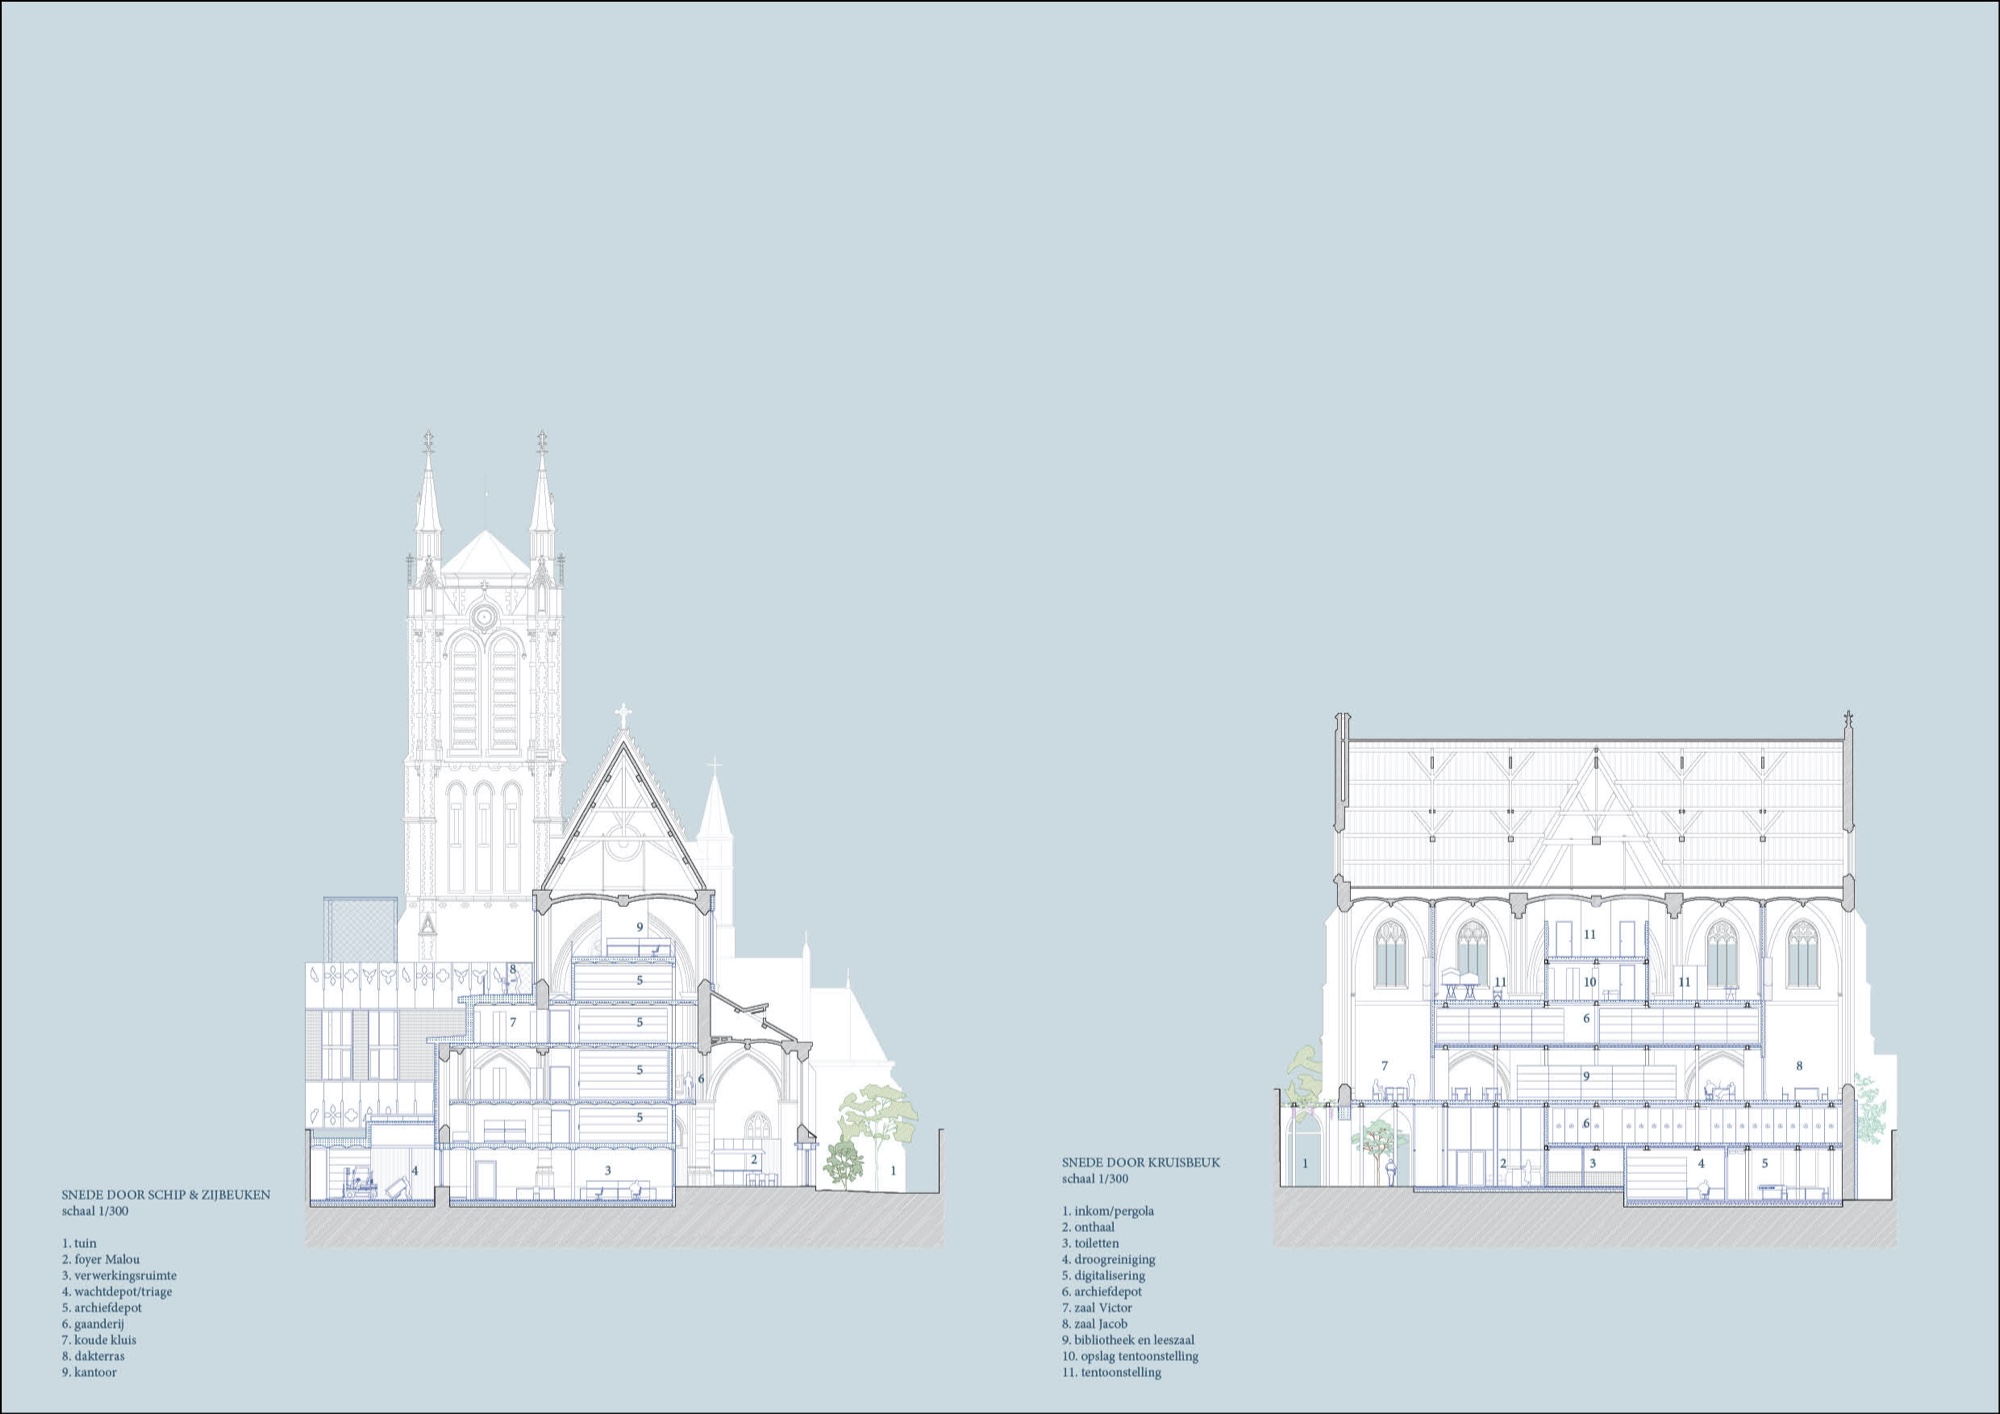2000x1414 pixels.
Task: Select '11. tentoonstelling' in right legend
Action: pyautogui.click(x=1111, y=1372)
